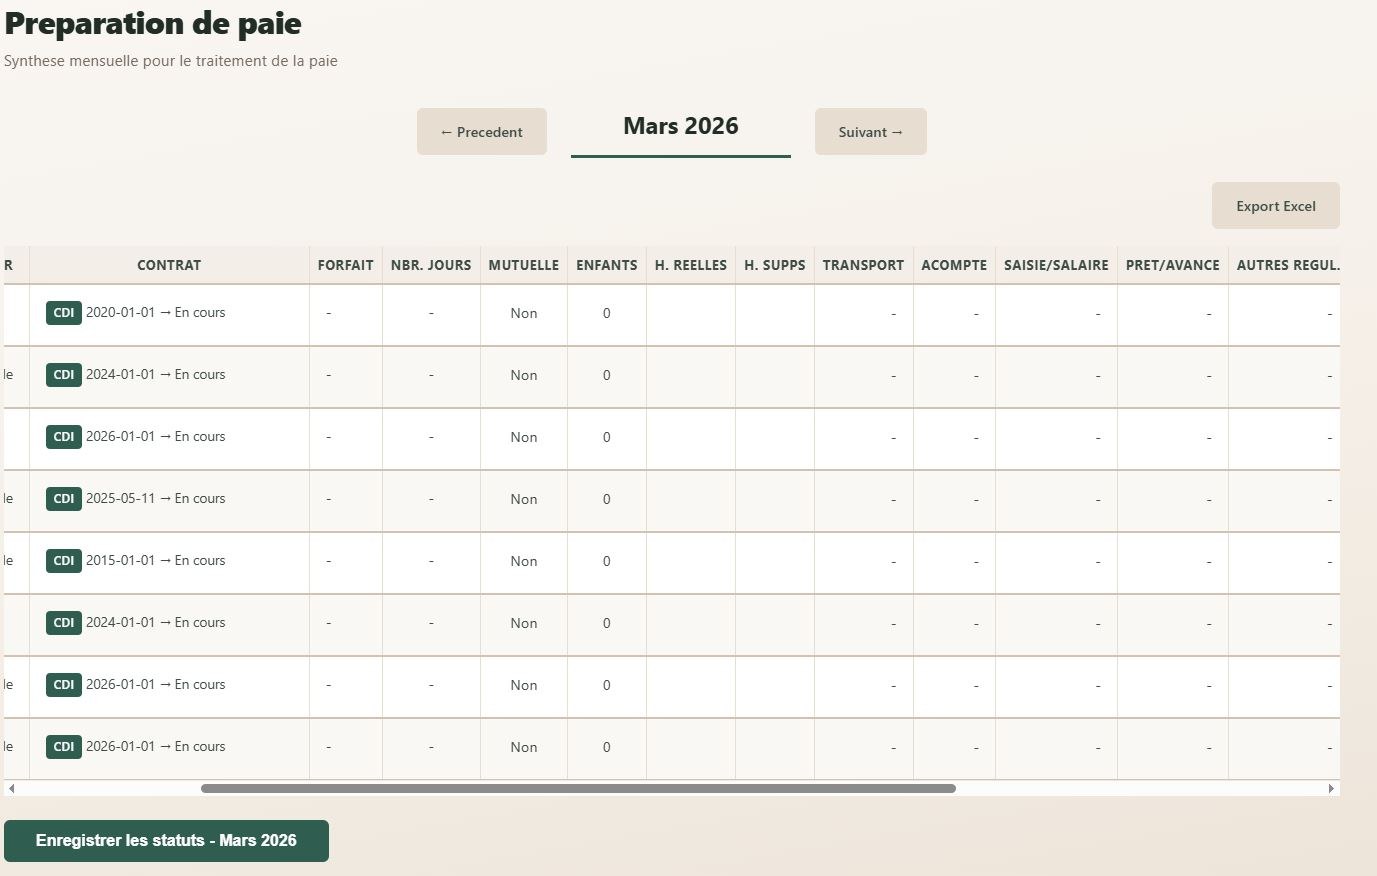Click the TRANSPORT column header
This screenshot has height=876, width=1377.
[863, 265]
